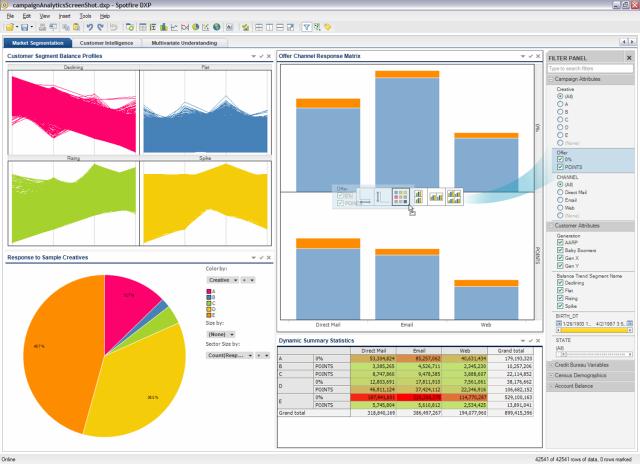Switch to Multivariate Understanding tab

pos(184,43)
